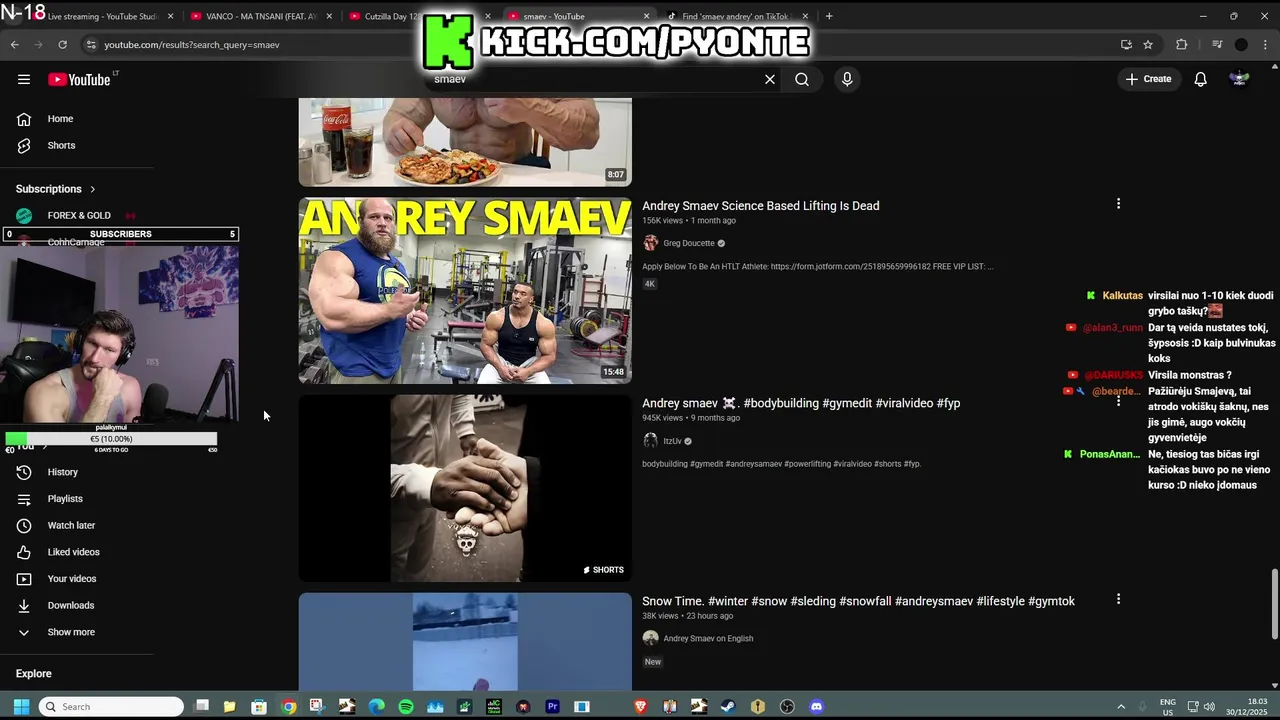This screenshot has width=1280, height=720.
Task: Open Chrome tab search dropdown
Action: [x=14, y=16]
